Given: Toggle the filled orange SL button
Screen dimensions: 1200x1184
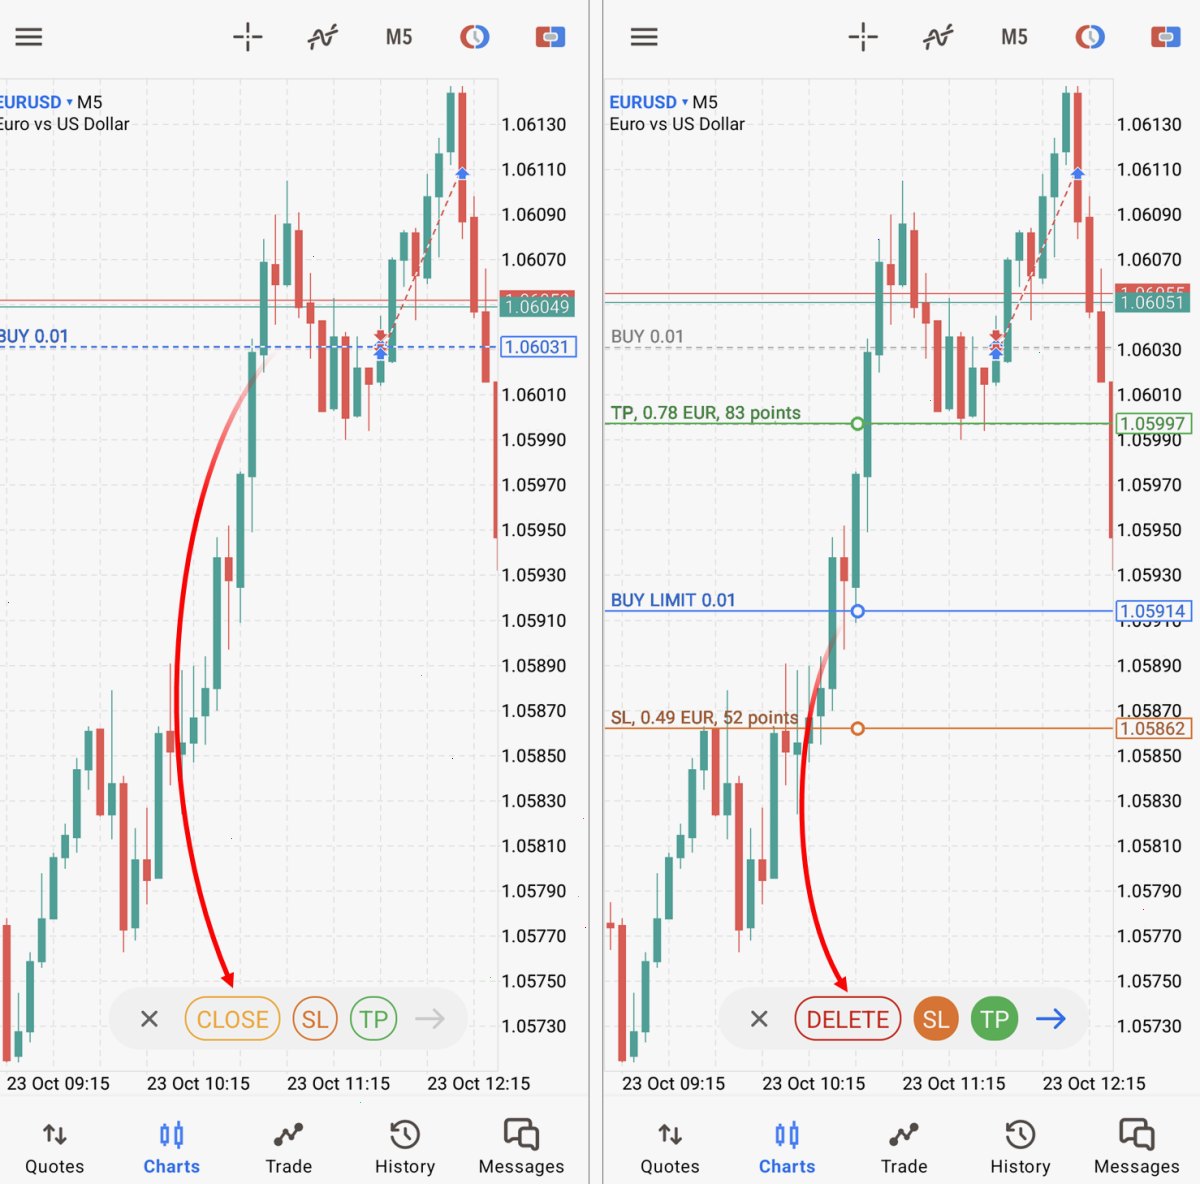Looking at the screenshot, I should 936,1019.
